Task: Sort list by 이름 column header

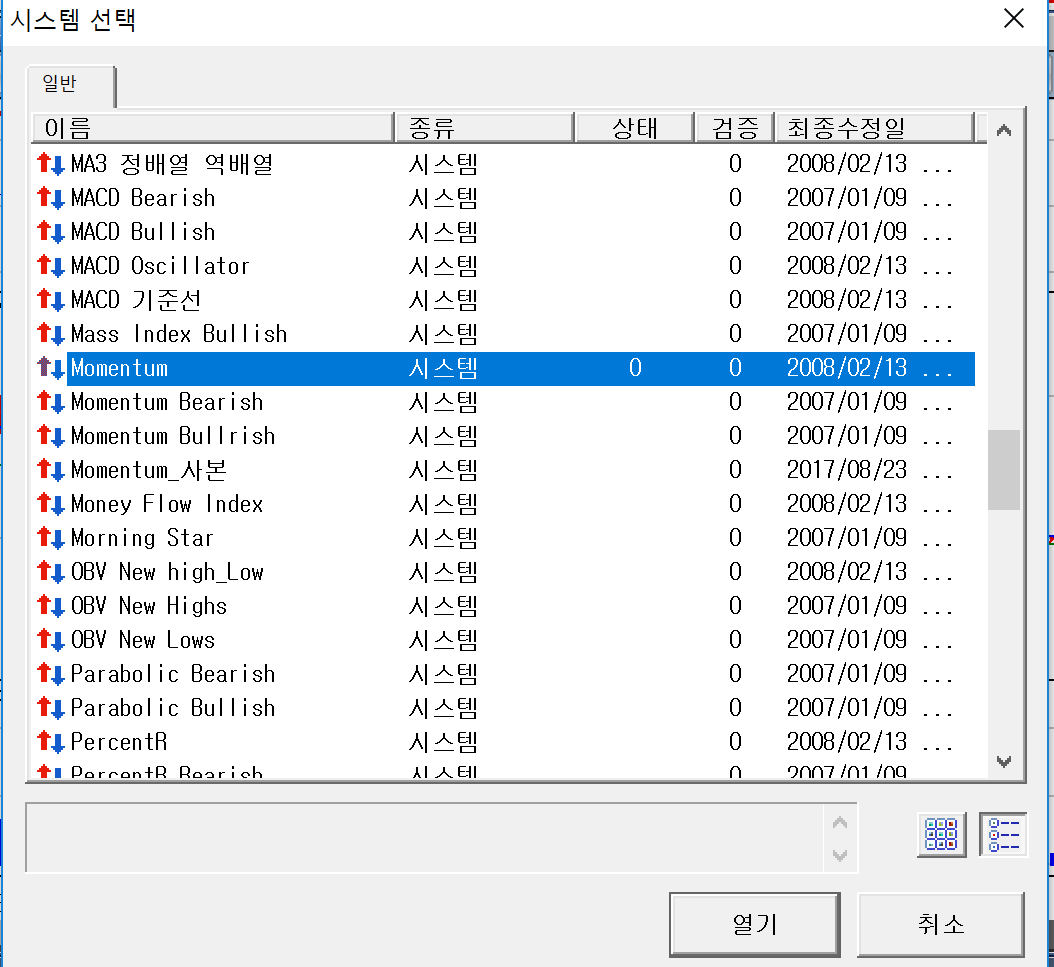Action: click(x=212, y=128)
